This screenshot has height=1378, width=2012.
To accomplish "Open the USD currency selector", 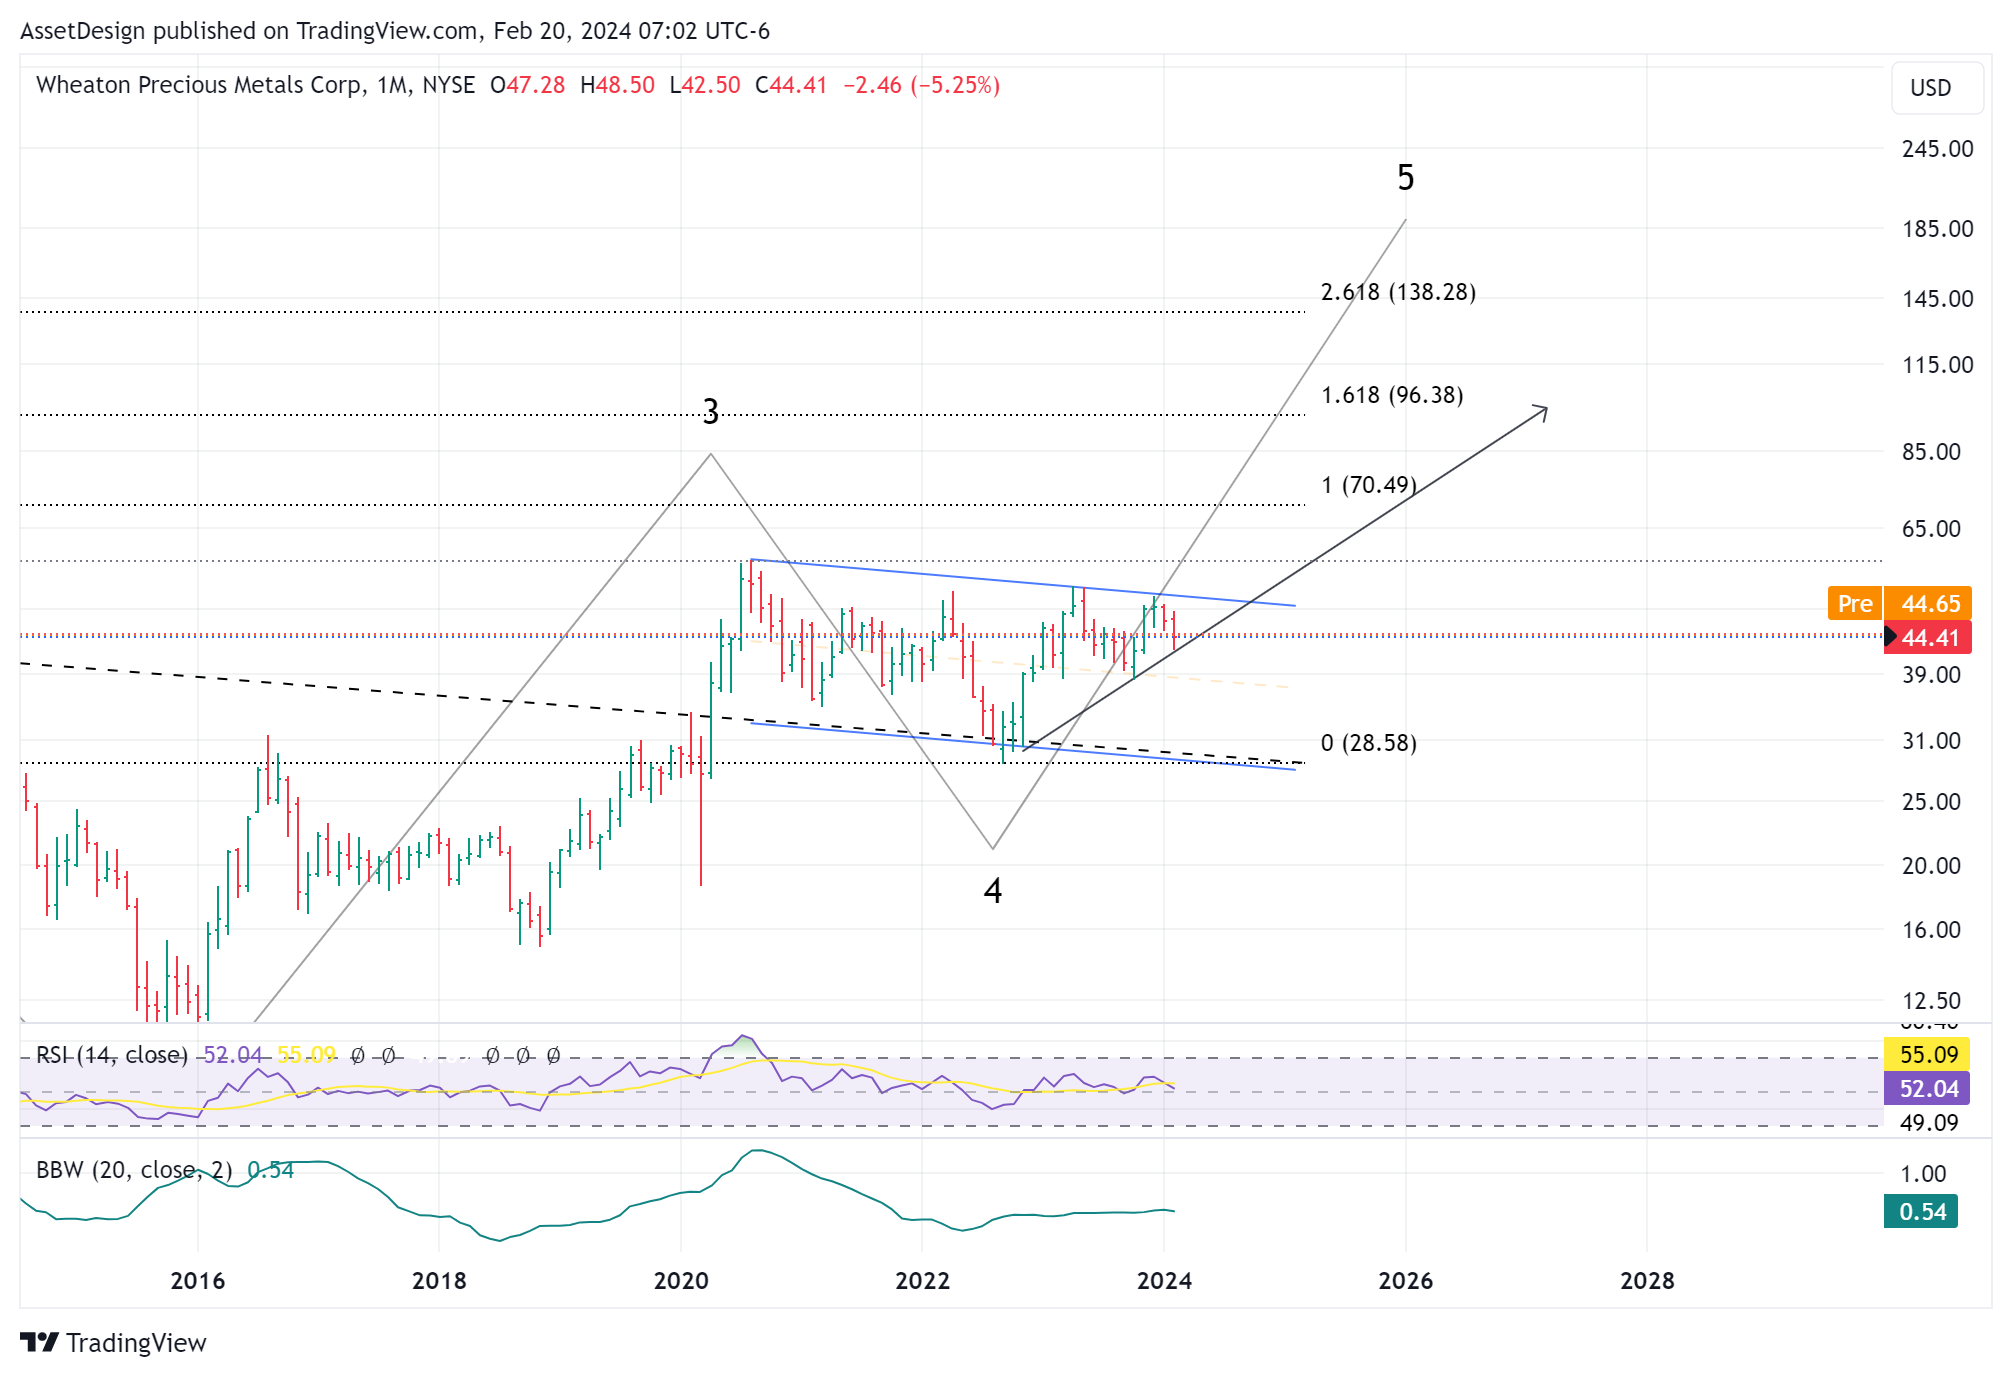I will click(1936, 88).
